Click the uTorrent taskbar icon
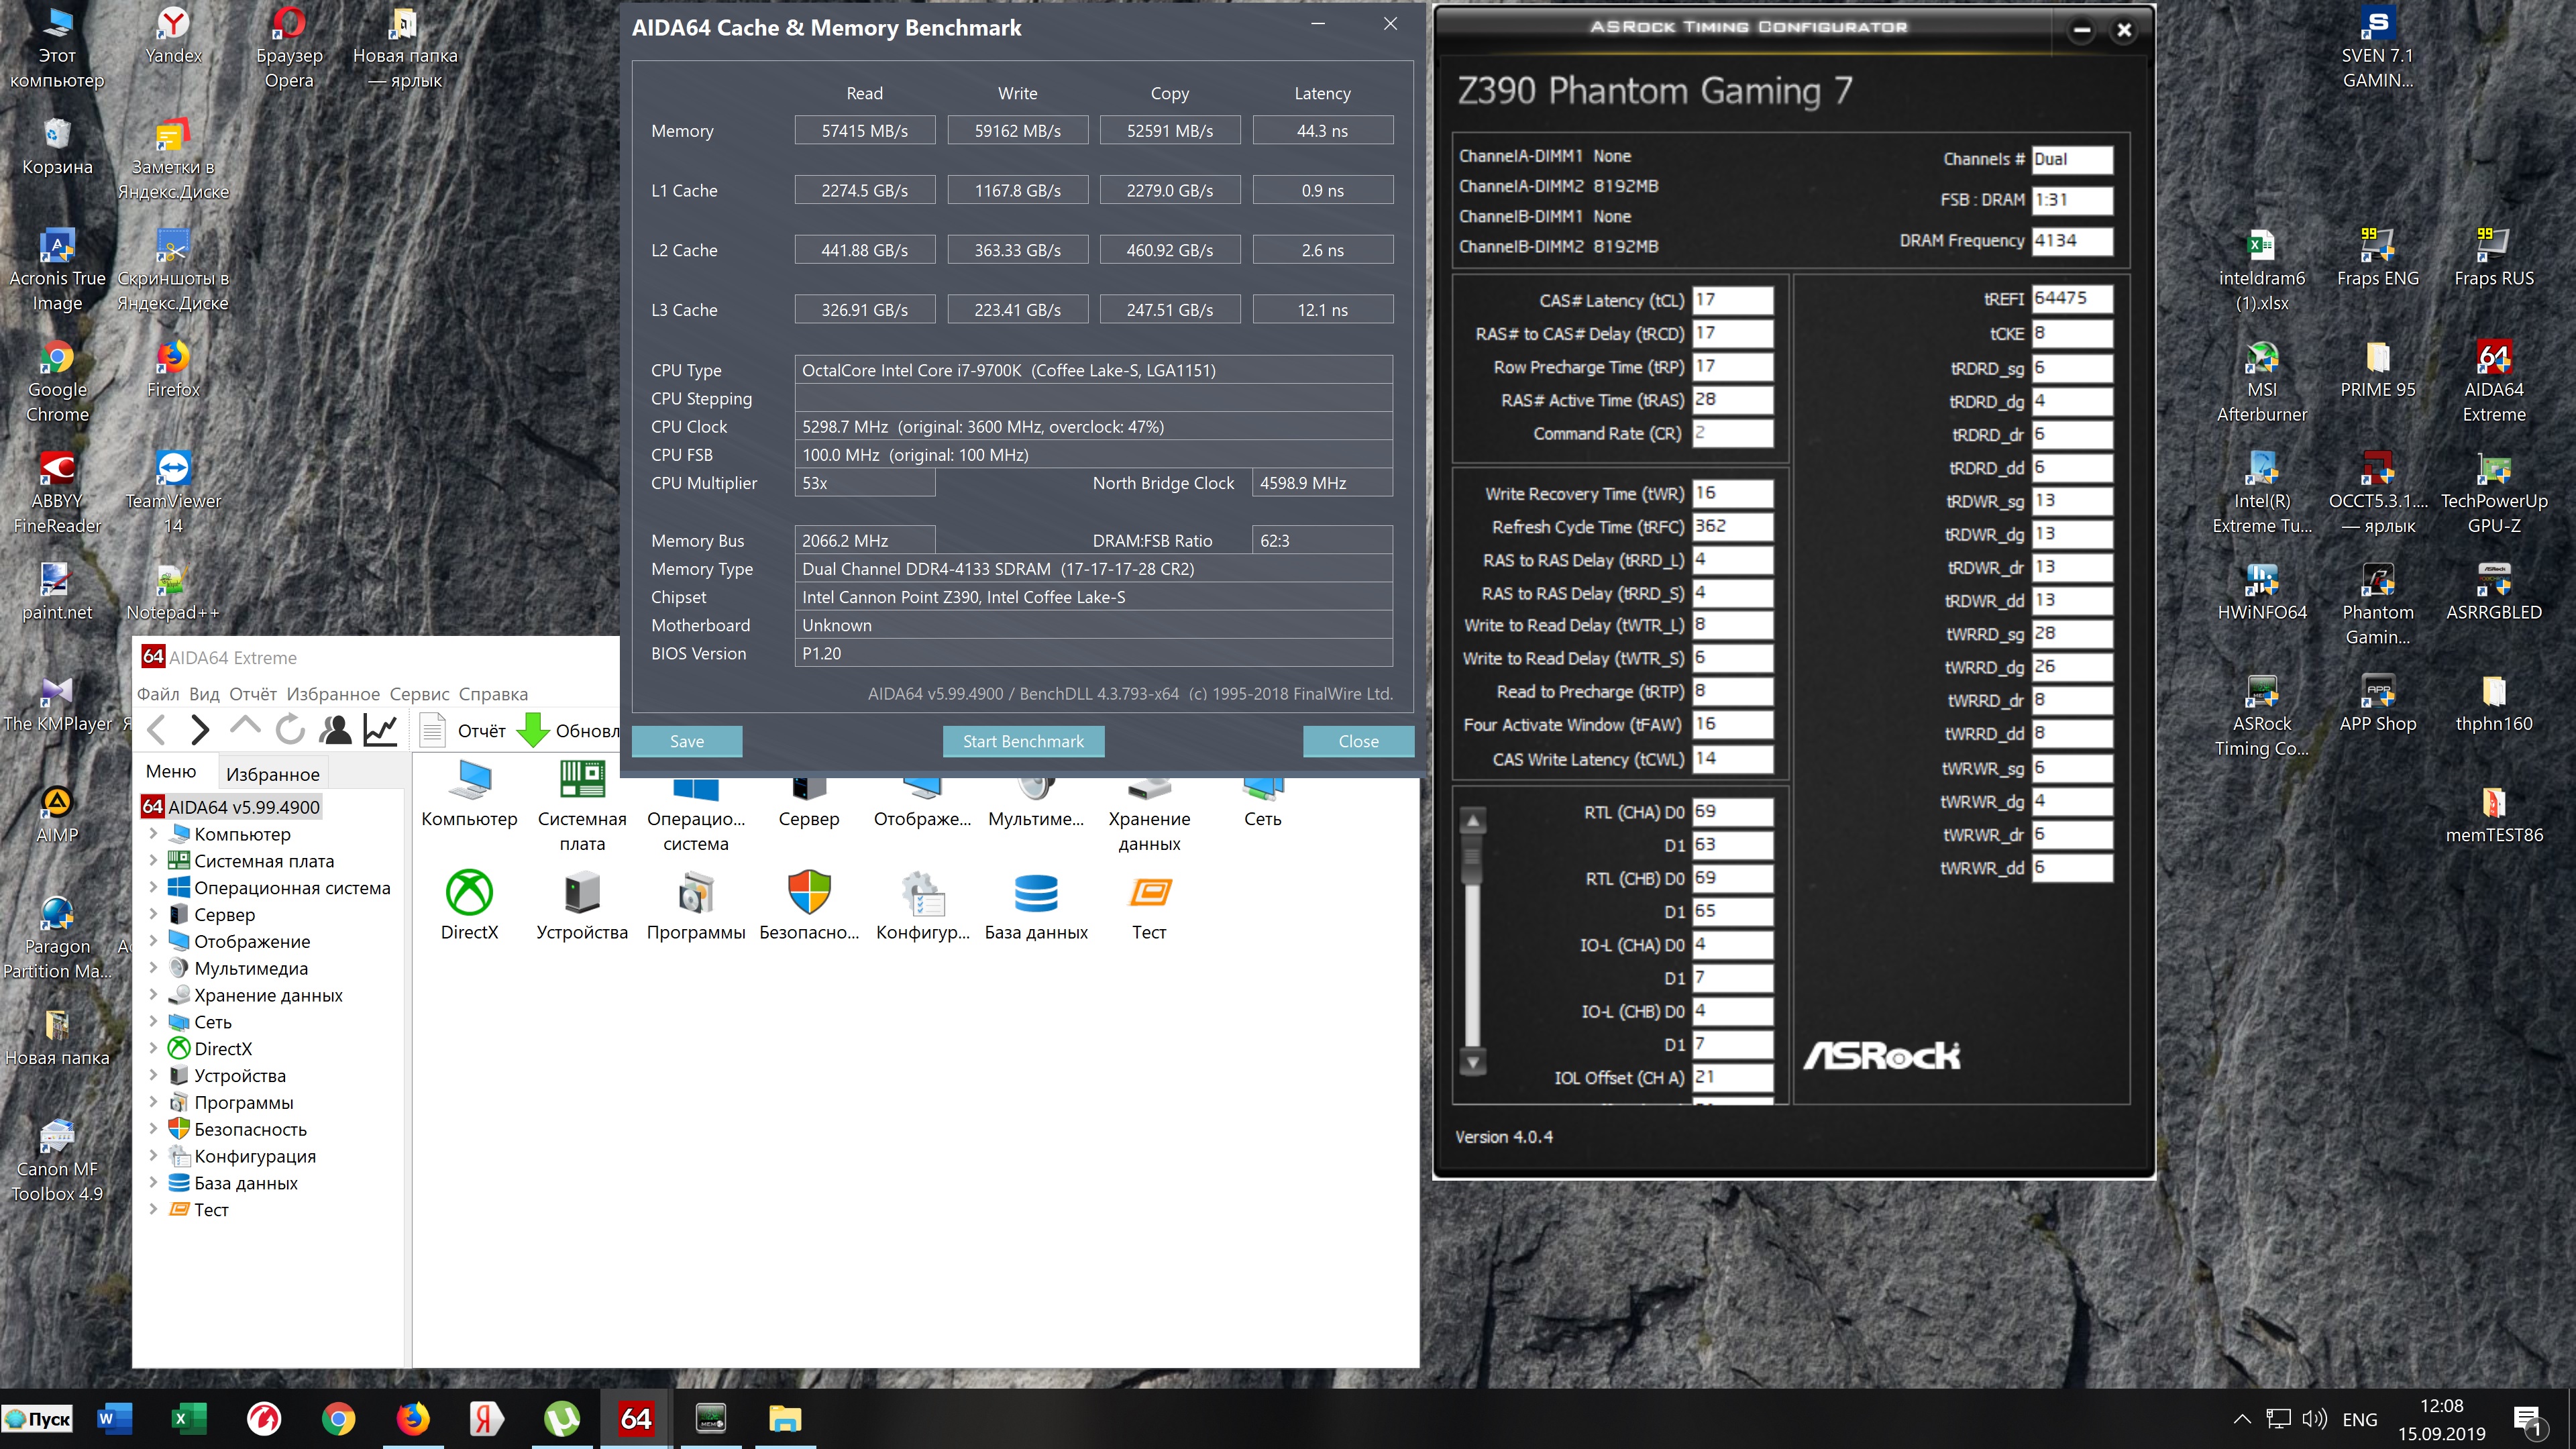This screenshot has width=2576, height=1449. tap(561, 1418)
